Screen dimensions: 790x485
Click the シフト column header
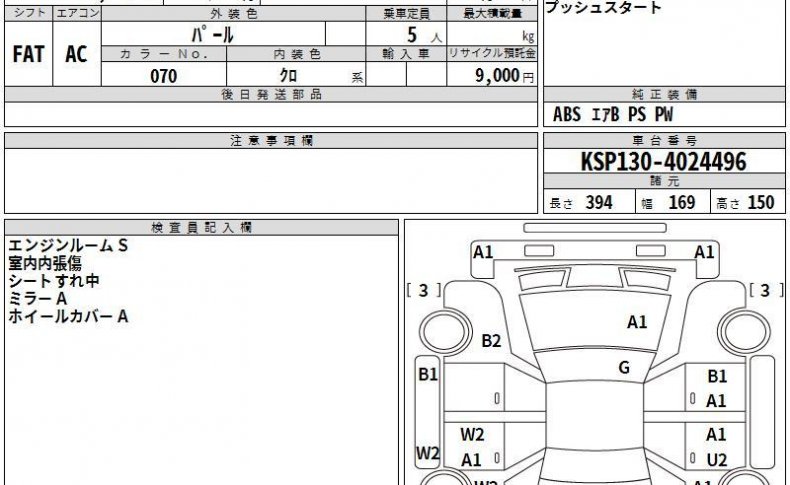tap(29, 13)
